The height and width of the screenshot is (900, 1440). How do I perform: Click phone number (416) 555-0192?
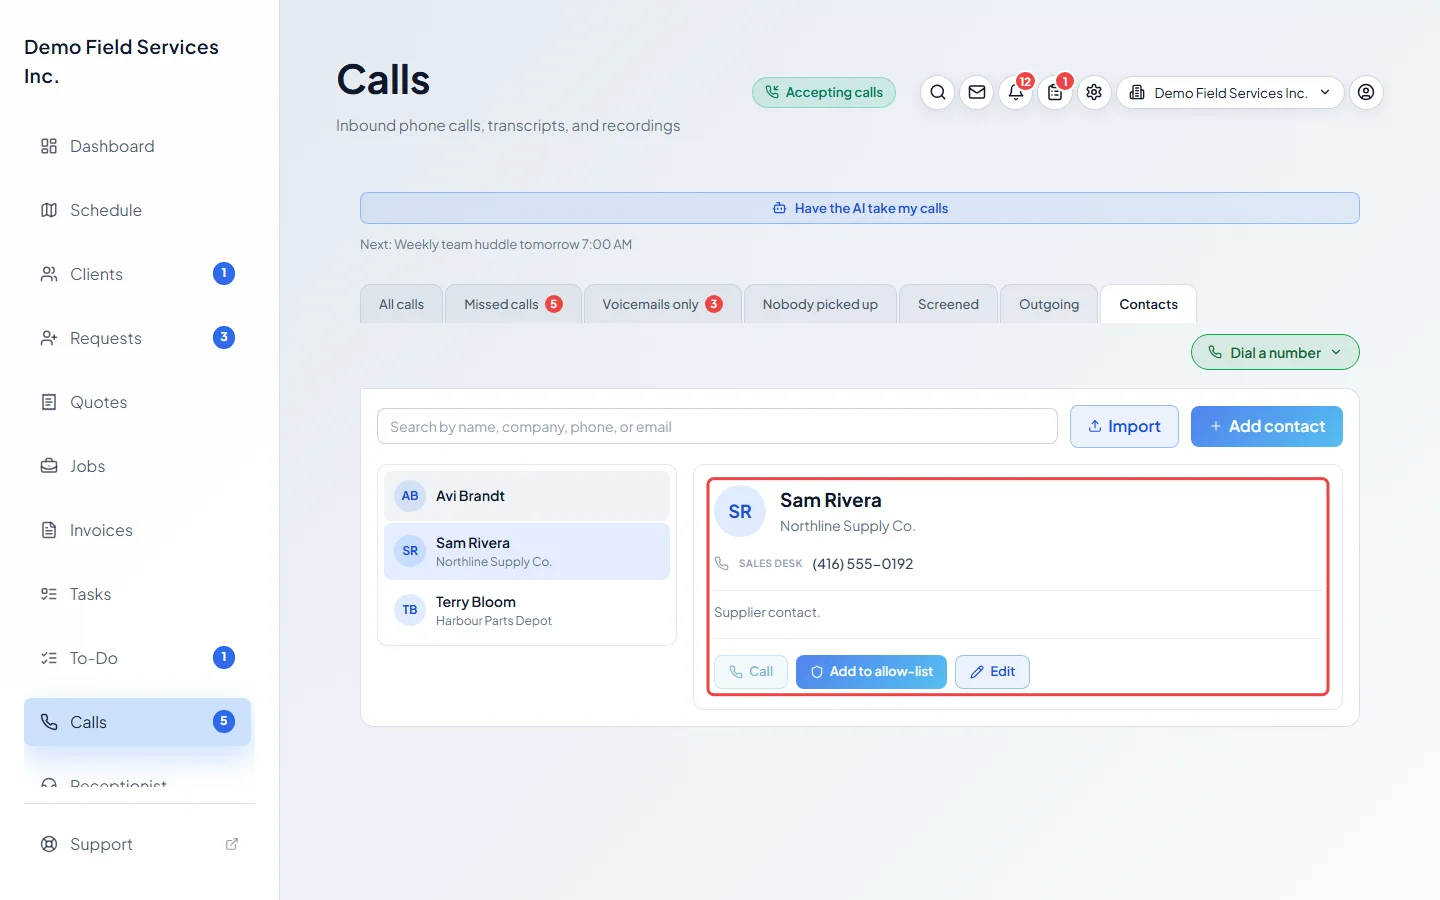[x=862, y=564]
